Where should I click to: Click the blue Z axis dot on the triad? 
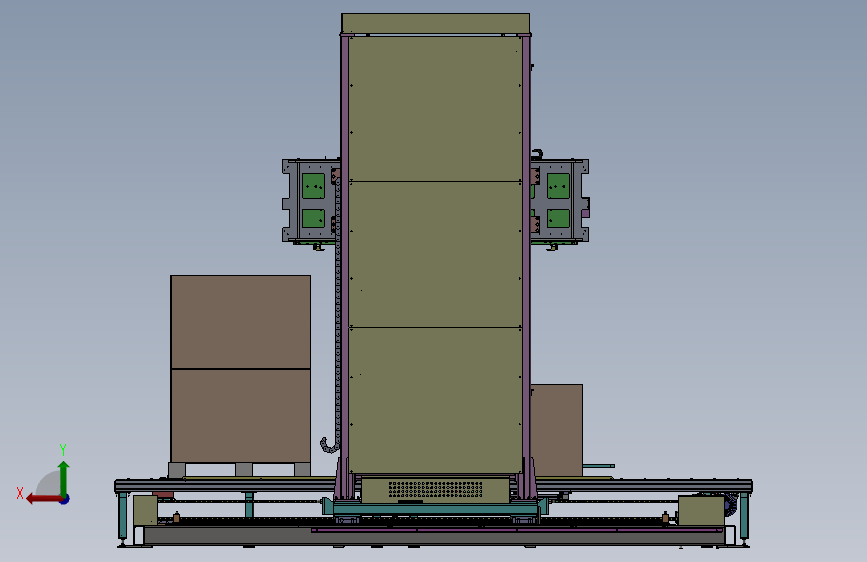pos(65,499)
